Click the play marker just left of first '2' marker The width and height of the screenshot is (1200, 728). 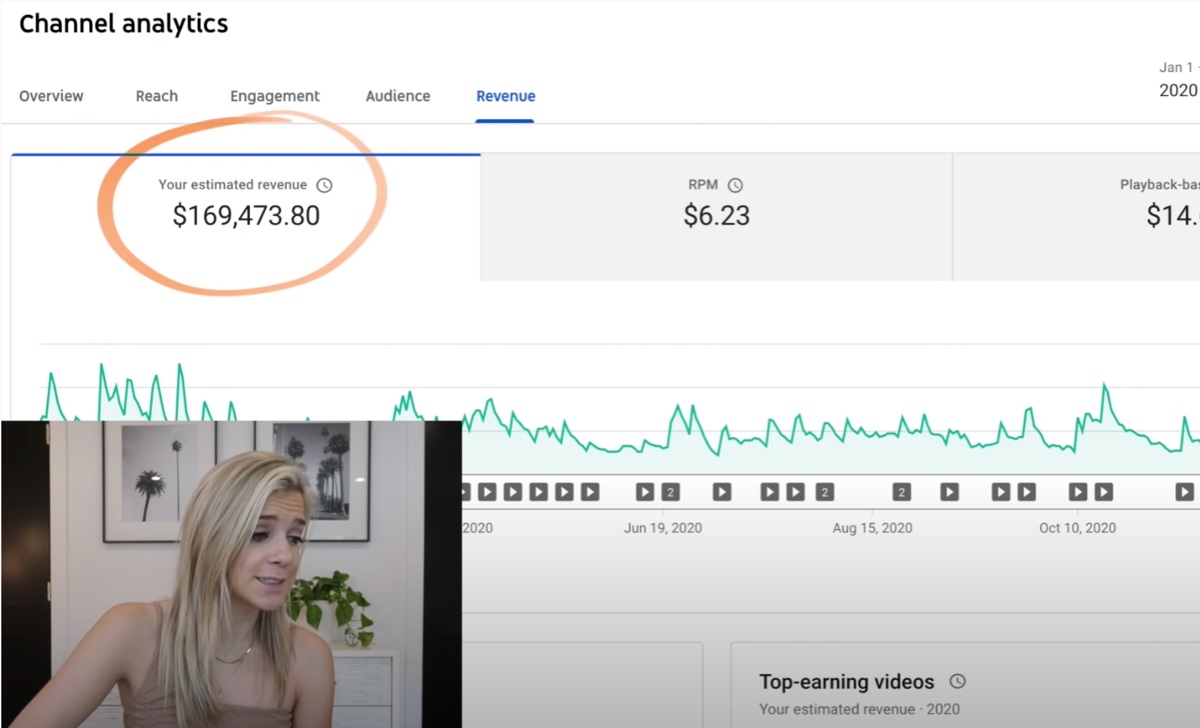pyautogui.click(x=645, y=492)
